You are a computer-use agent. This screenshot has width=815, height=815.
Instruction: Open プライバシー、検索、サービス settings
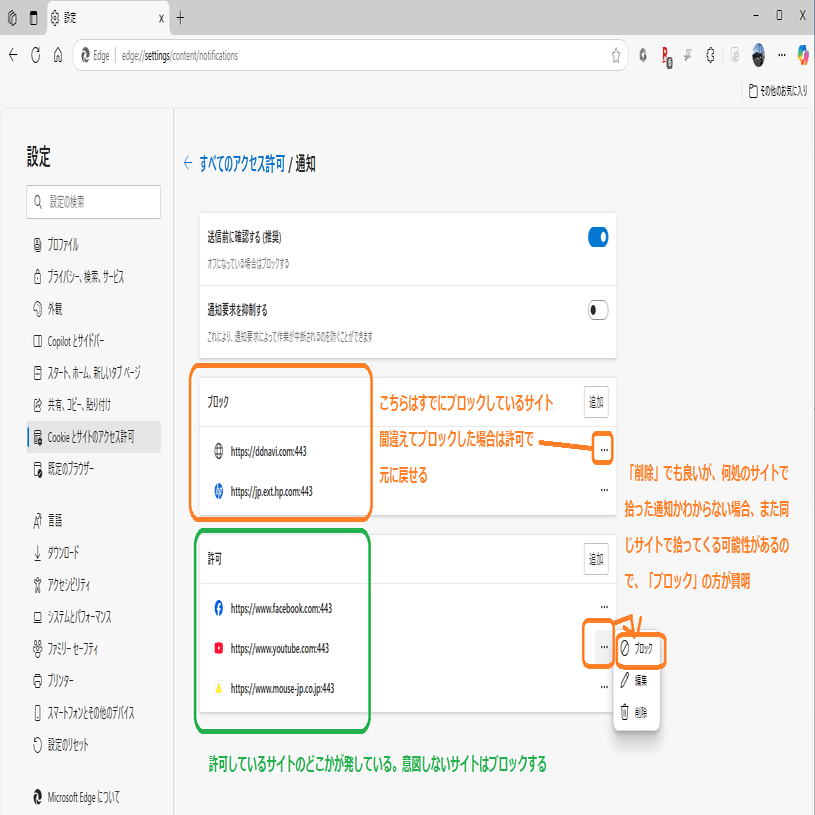point(94,277)
